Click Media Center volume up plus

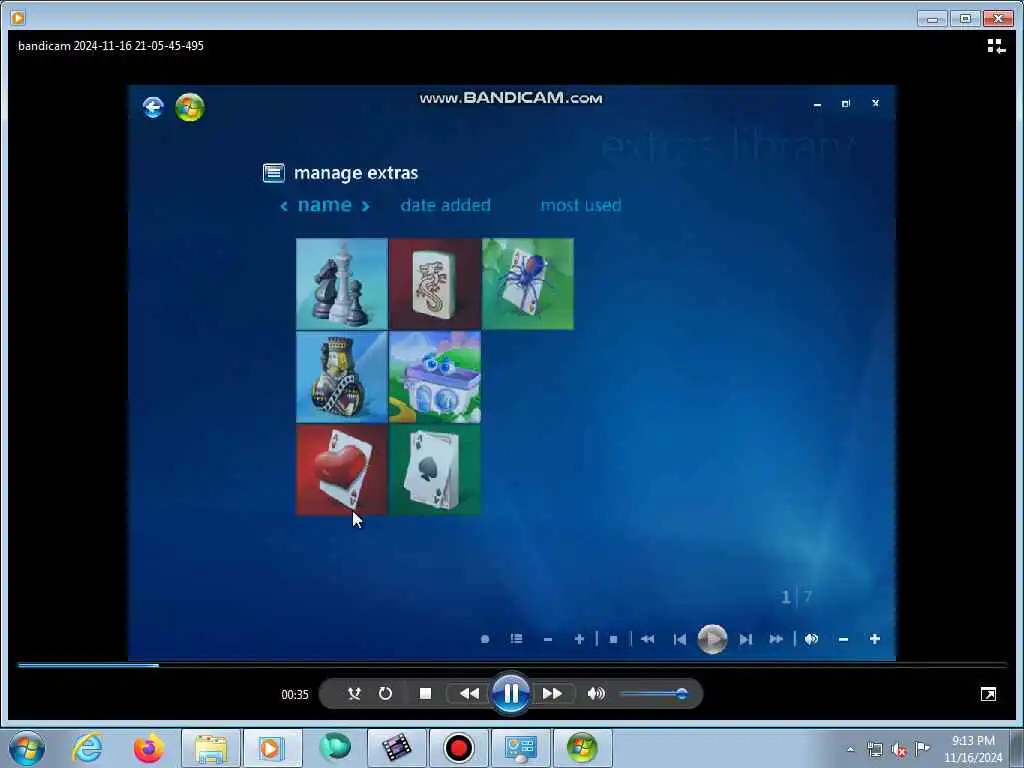pos(874,639)
